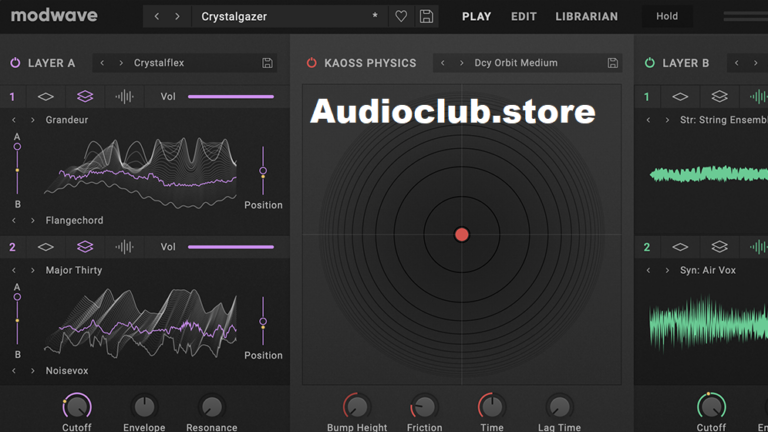Select previous Kaoss Physics preset
Viewport: 768px width, 432px height.
442,63
